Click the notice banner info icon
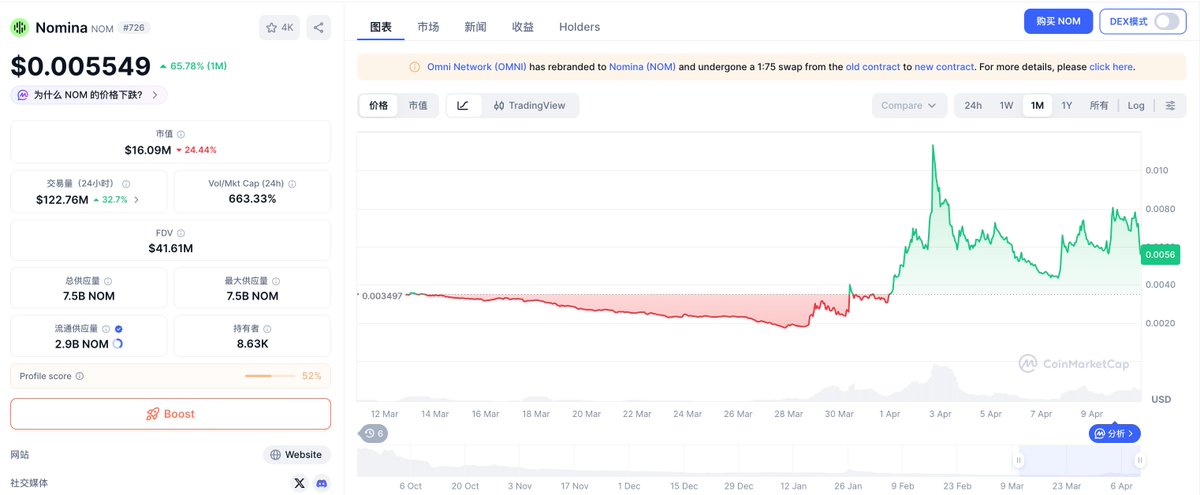 point(415,67)
